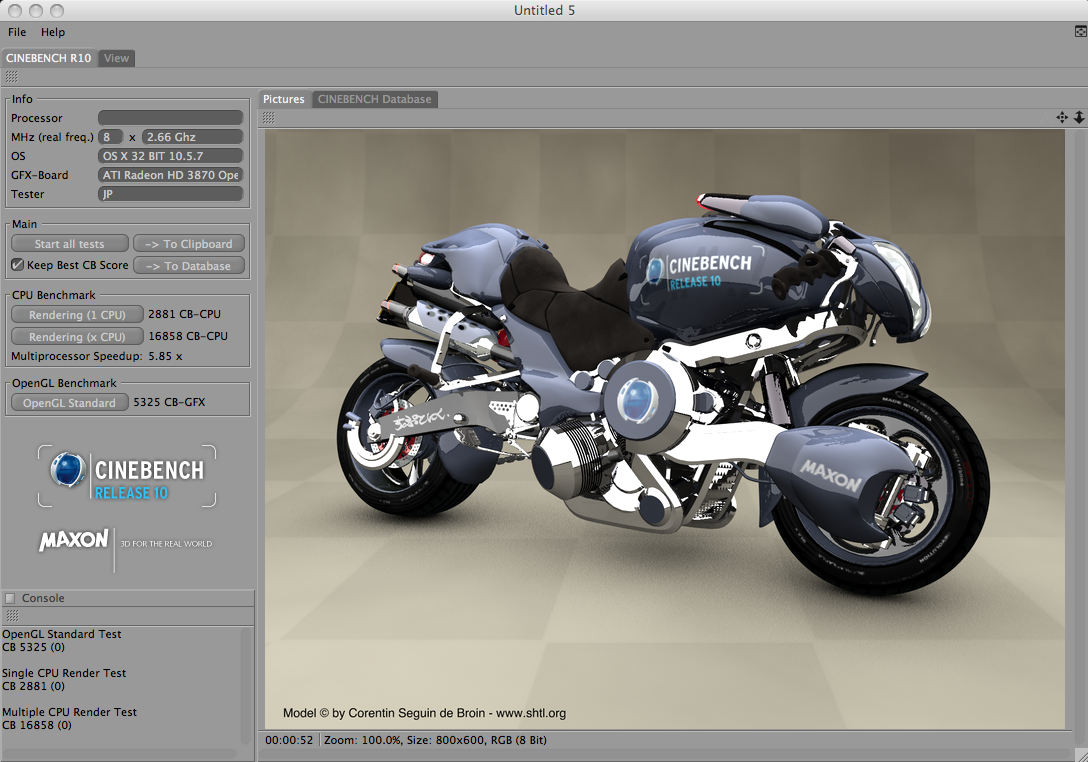Switch to the CINEBENCH R10 tab

pyautogui.click(x=49, y=58)
